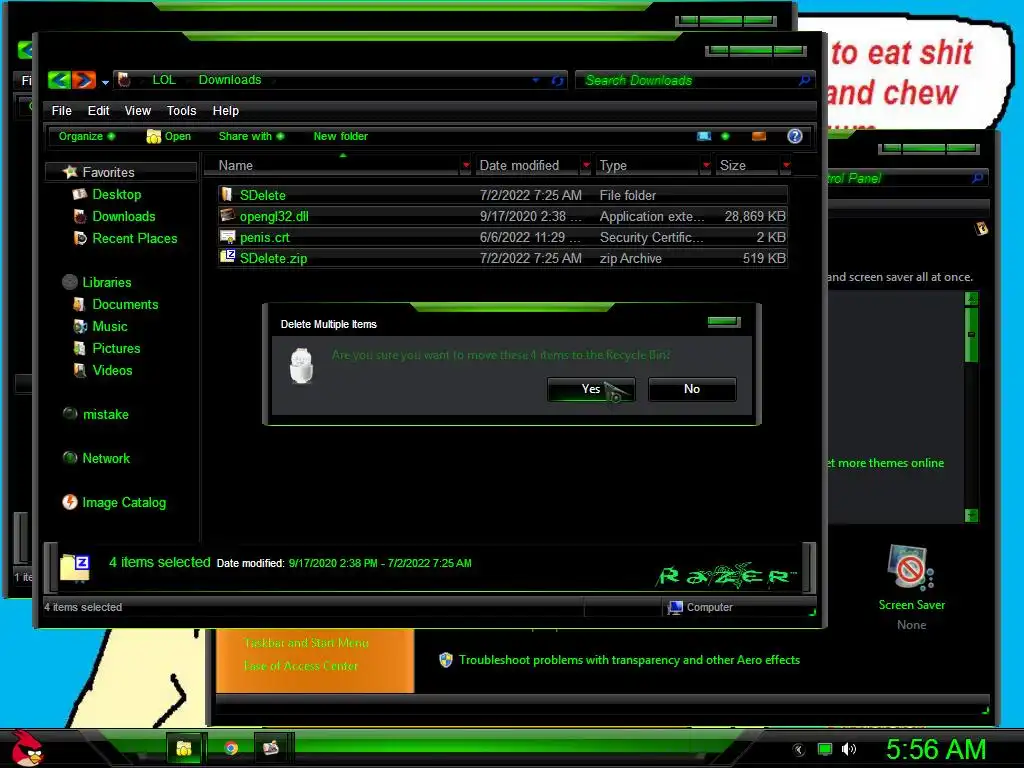
Task: Open Documents library
Action: pos(125,304)
